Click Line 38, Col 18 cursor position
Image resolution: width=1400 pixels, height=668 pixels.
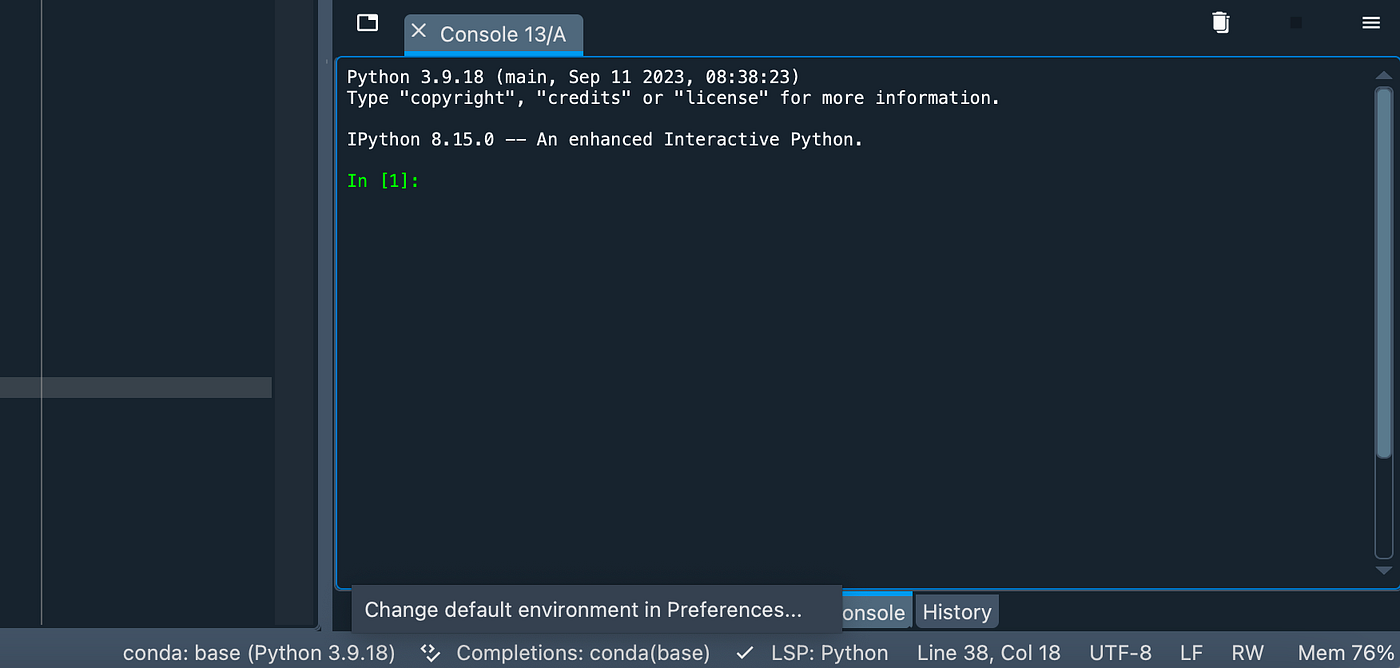pyautogui.click(x=988, y=653)
